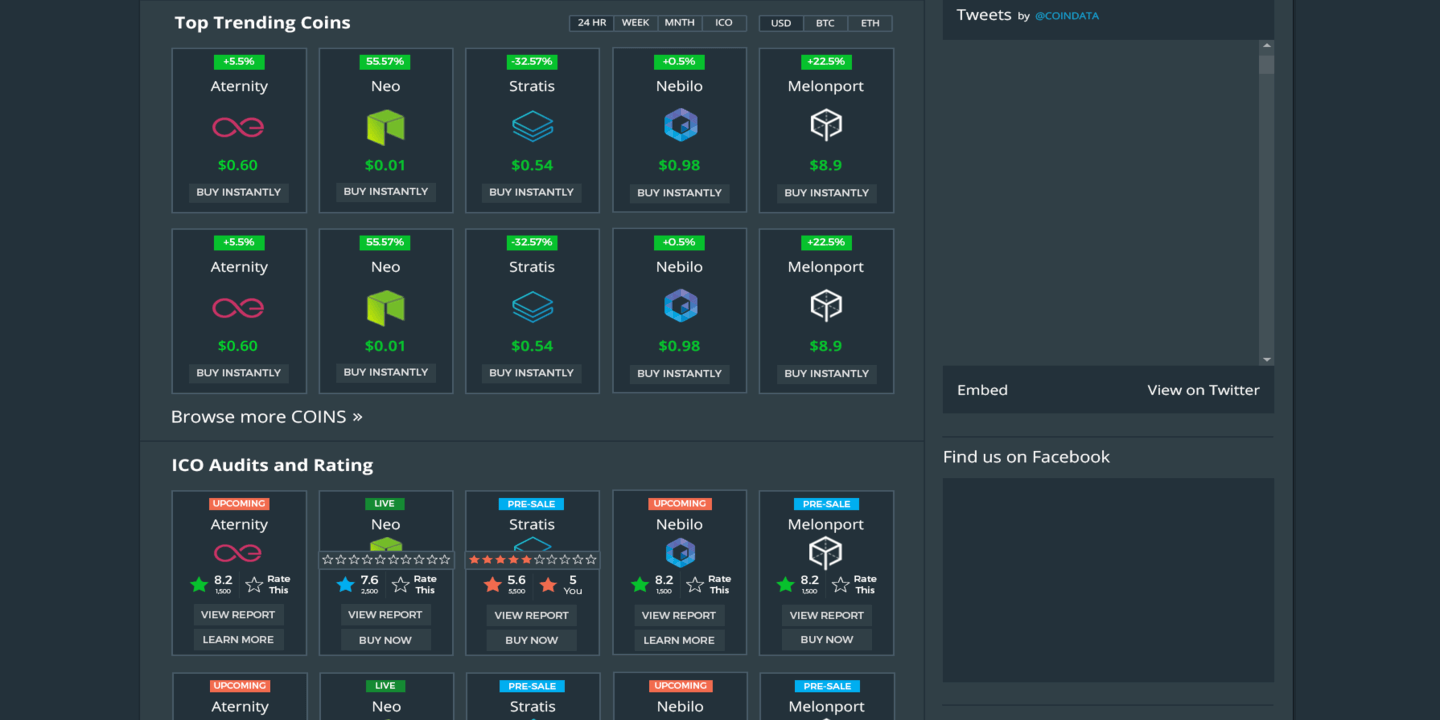Click BUY INSTANTLY on second-row Nebilo card
Image resolution: width=1440 pixels, height=720 pixels.
(x=680, y=373)
